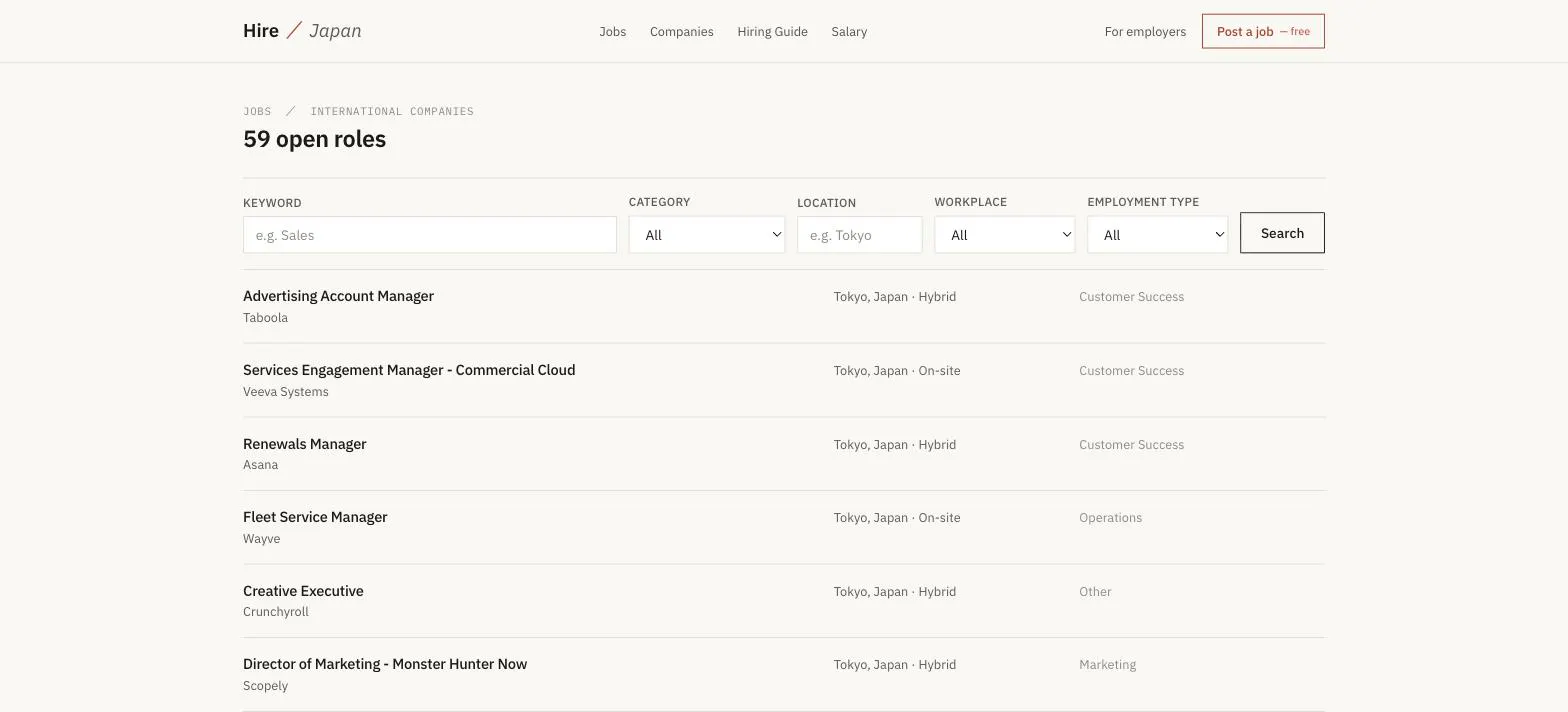The width and height of the screenshot is (1568, 712).
Task: Click the INTERNATIONAL COMPANIES breadcrumb text
Action: click(x=392, y=111)
